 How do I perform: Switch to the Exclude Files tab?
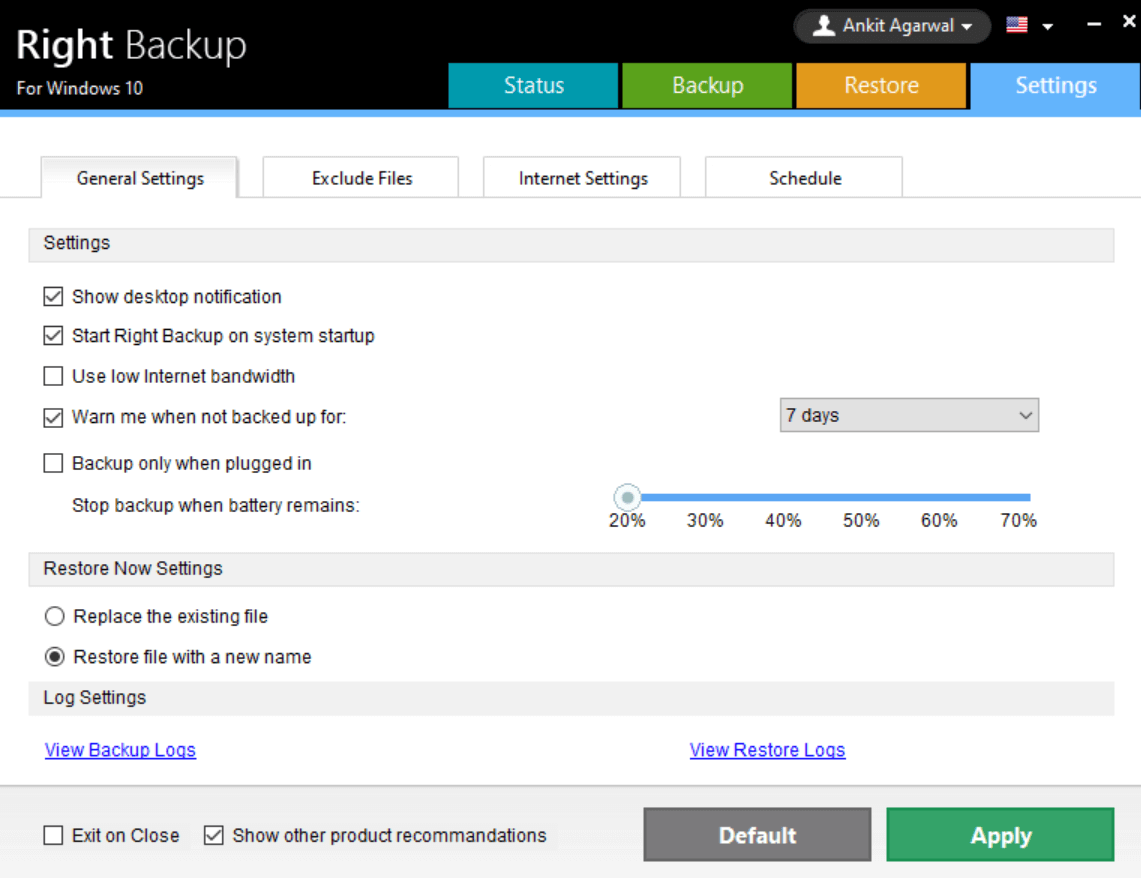tap(361, 178)
